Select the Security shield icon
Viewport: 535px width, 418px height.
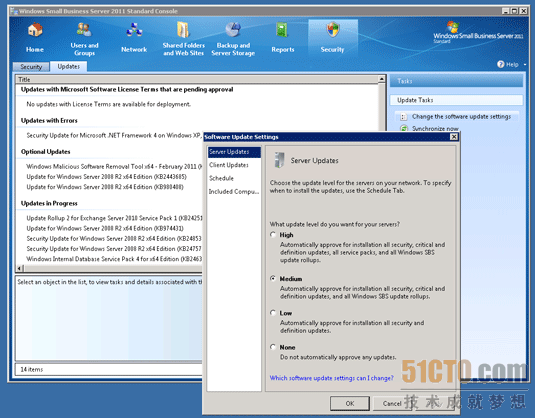tap(333, 30)
